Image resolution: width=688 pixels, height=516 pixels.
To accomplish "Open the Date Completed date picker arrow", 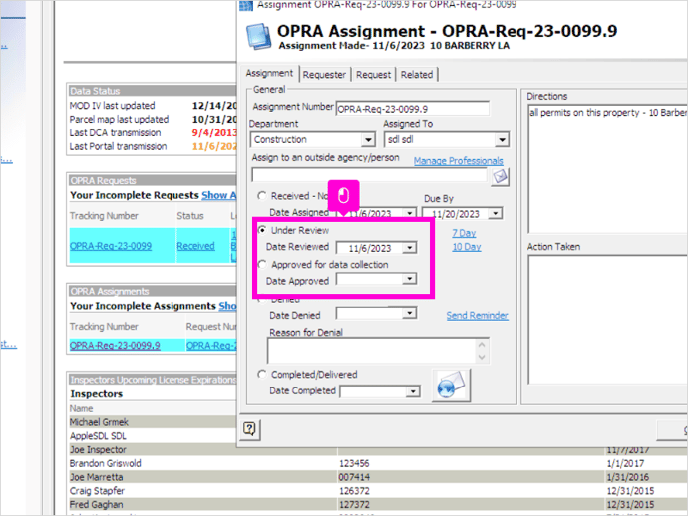I will click(x=413, y=391).
